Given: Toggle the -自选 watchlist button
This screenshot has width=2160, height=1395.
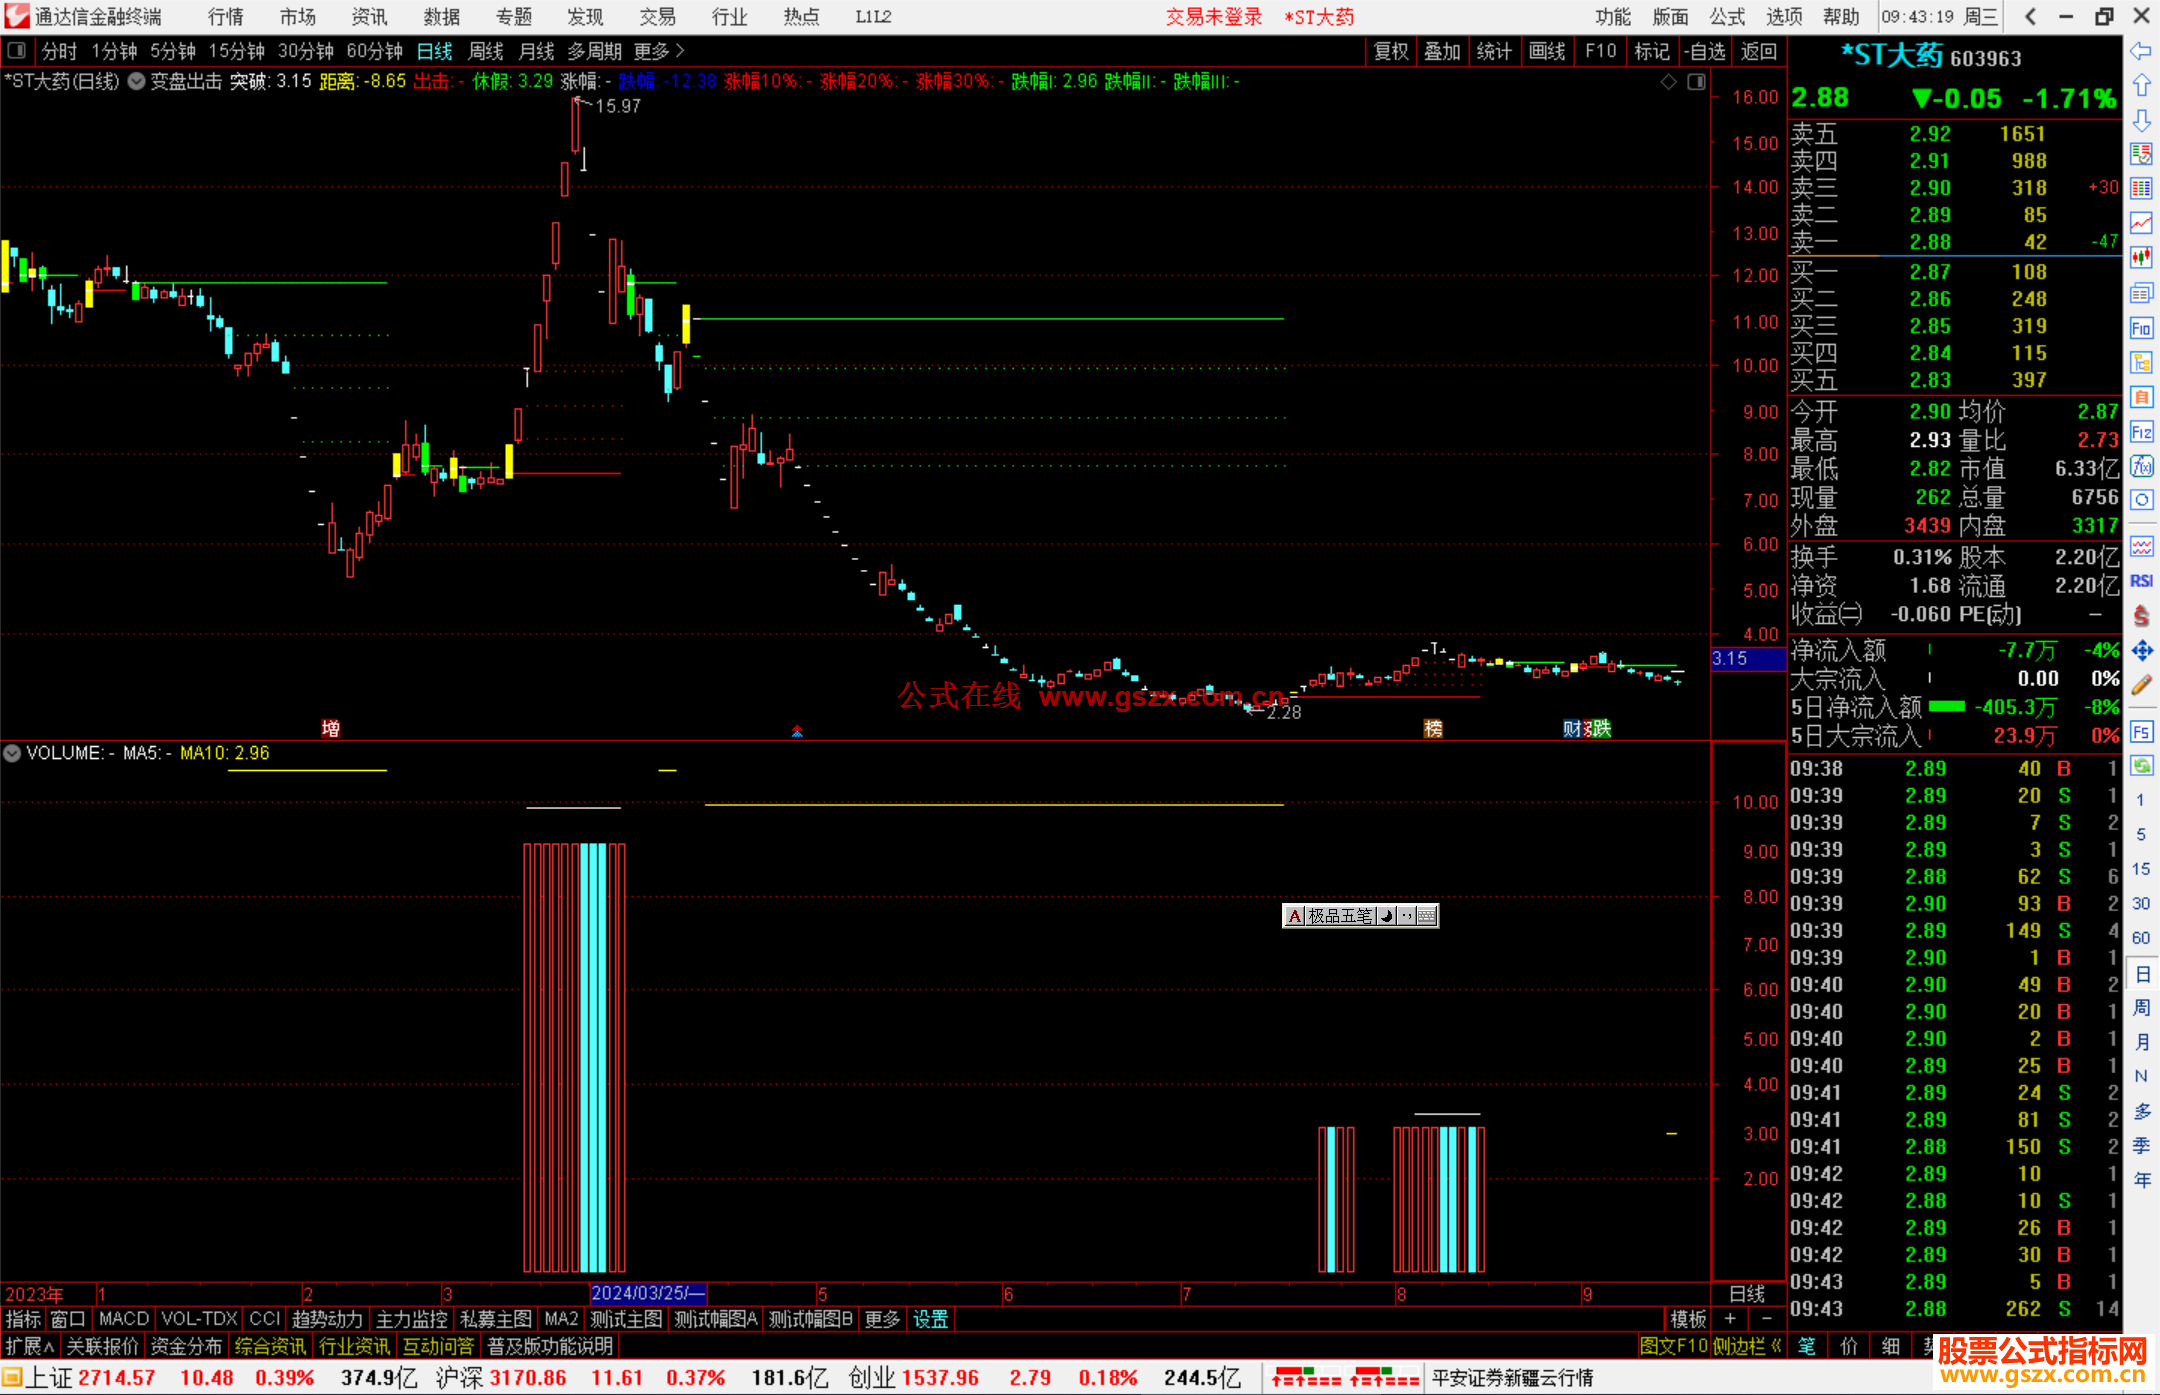Looking at the screenshot, I should (1705, 51).
